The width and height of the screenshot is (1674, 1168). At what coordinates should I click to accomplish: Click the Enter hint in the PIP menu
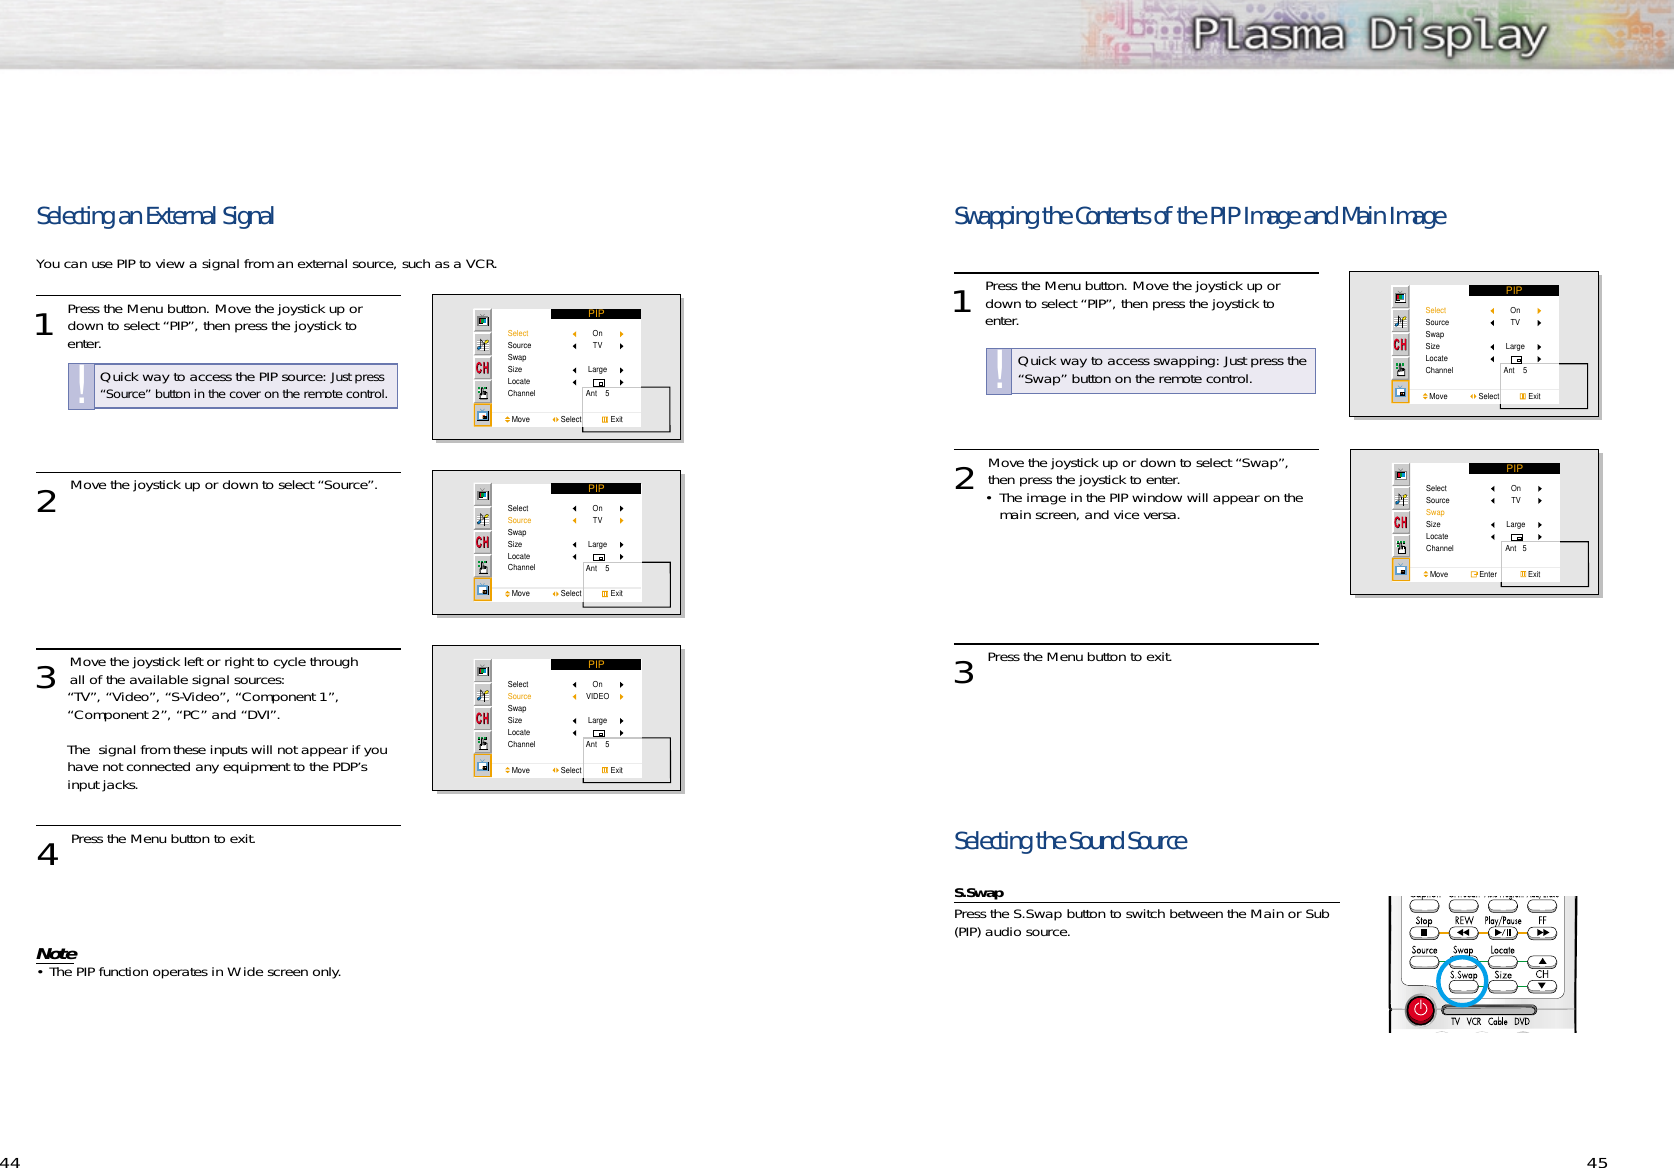tap(1484, 575)
